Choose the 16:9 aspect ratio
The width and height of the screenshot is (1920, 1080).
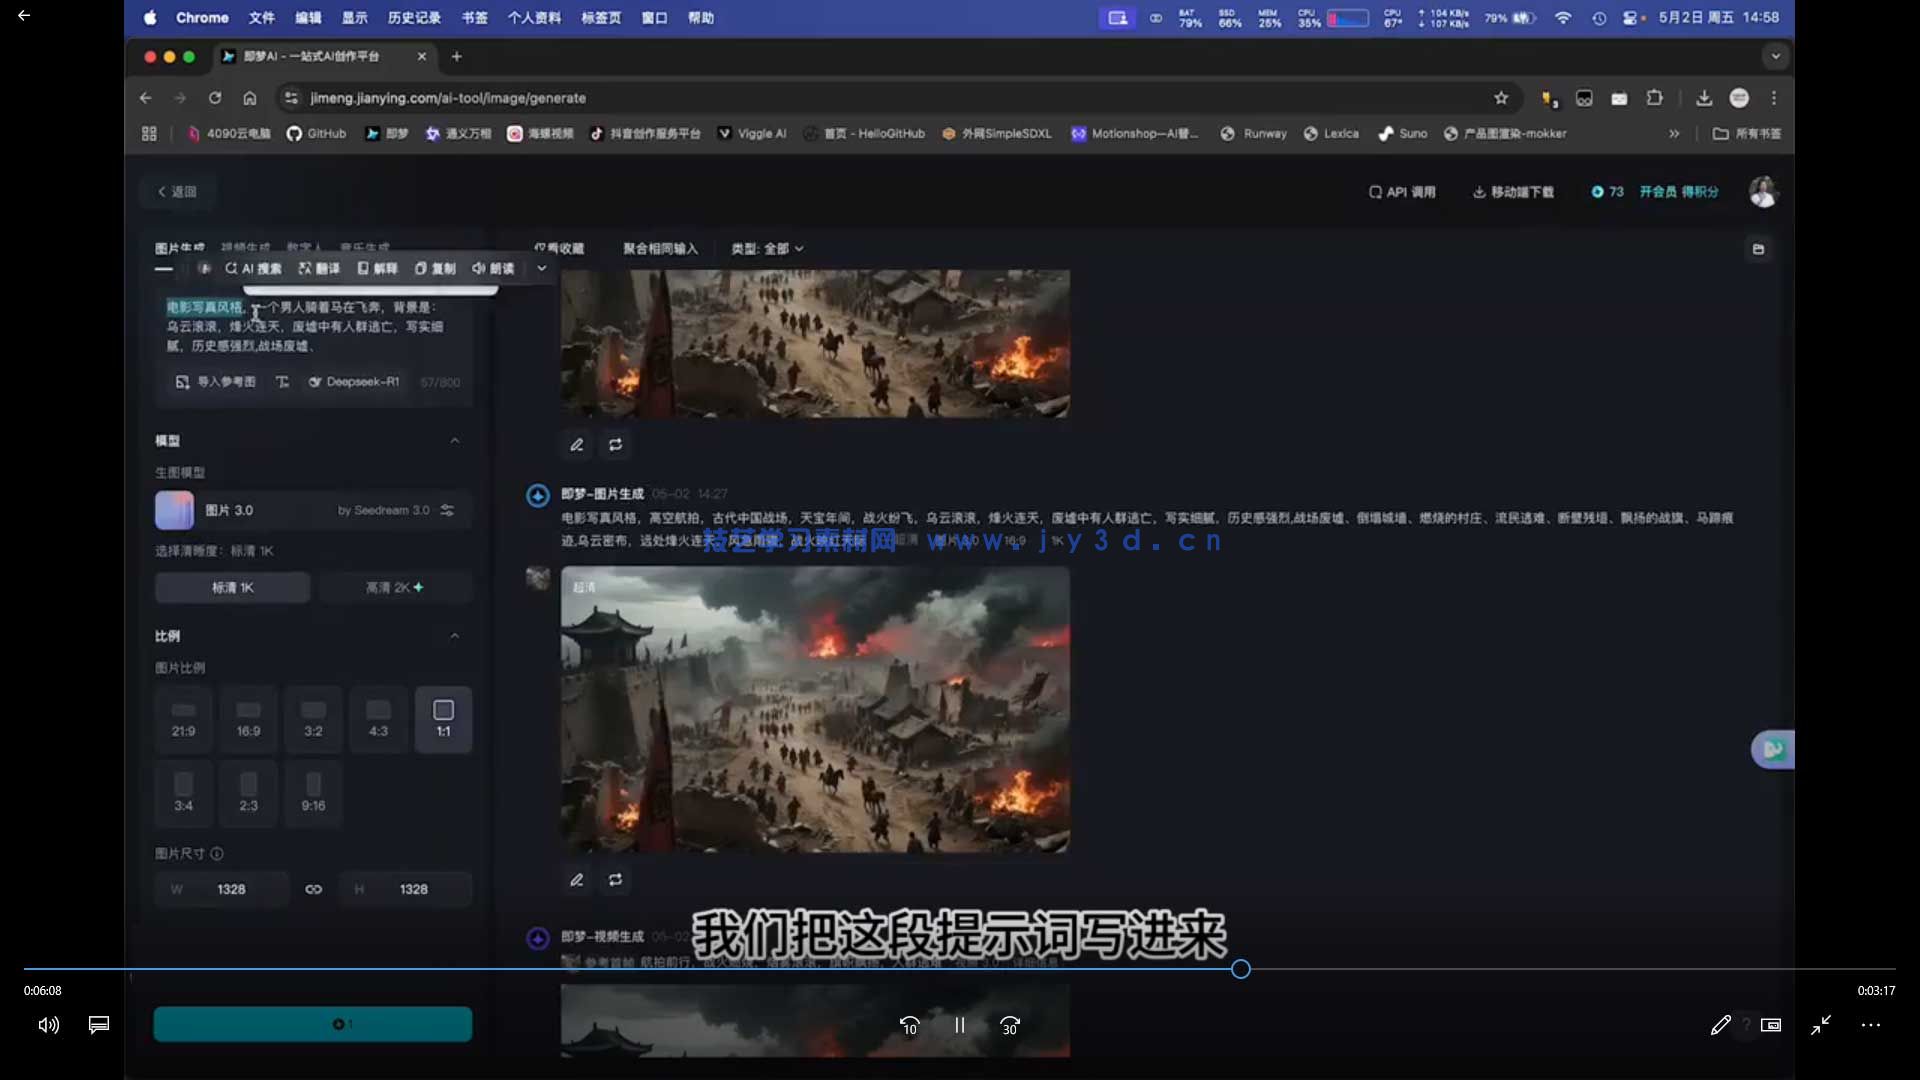click(x=248, y=719)
